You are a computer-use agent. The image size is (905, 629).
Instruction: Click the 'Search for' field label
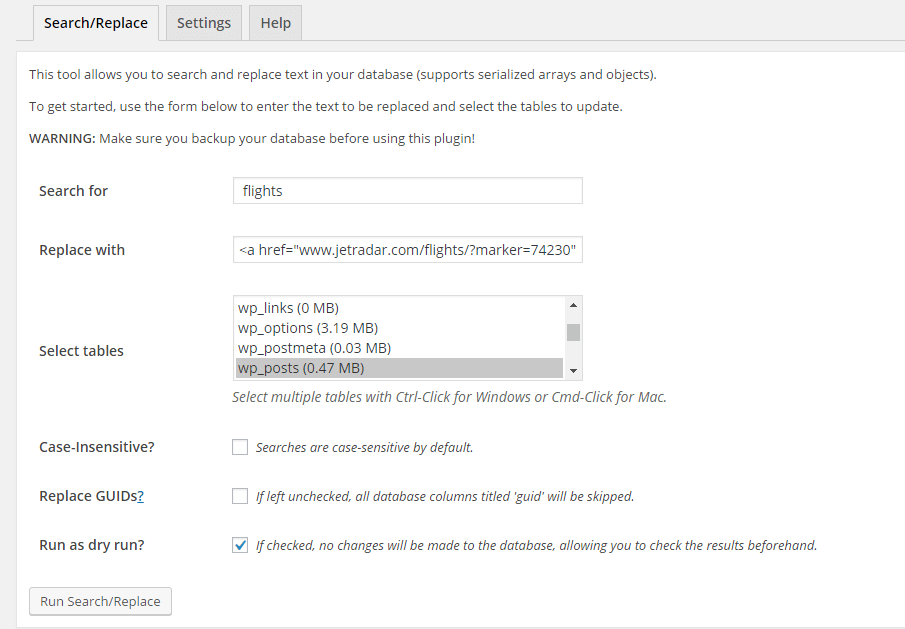[x=73, y=191]
